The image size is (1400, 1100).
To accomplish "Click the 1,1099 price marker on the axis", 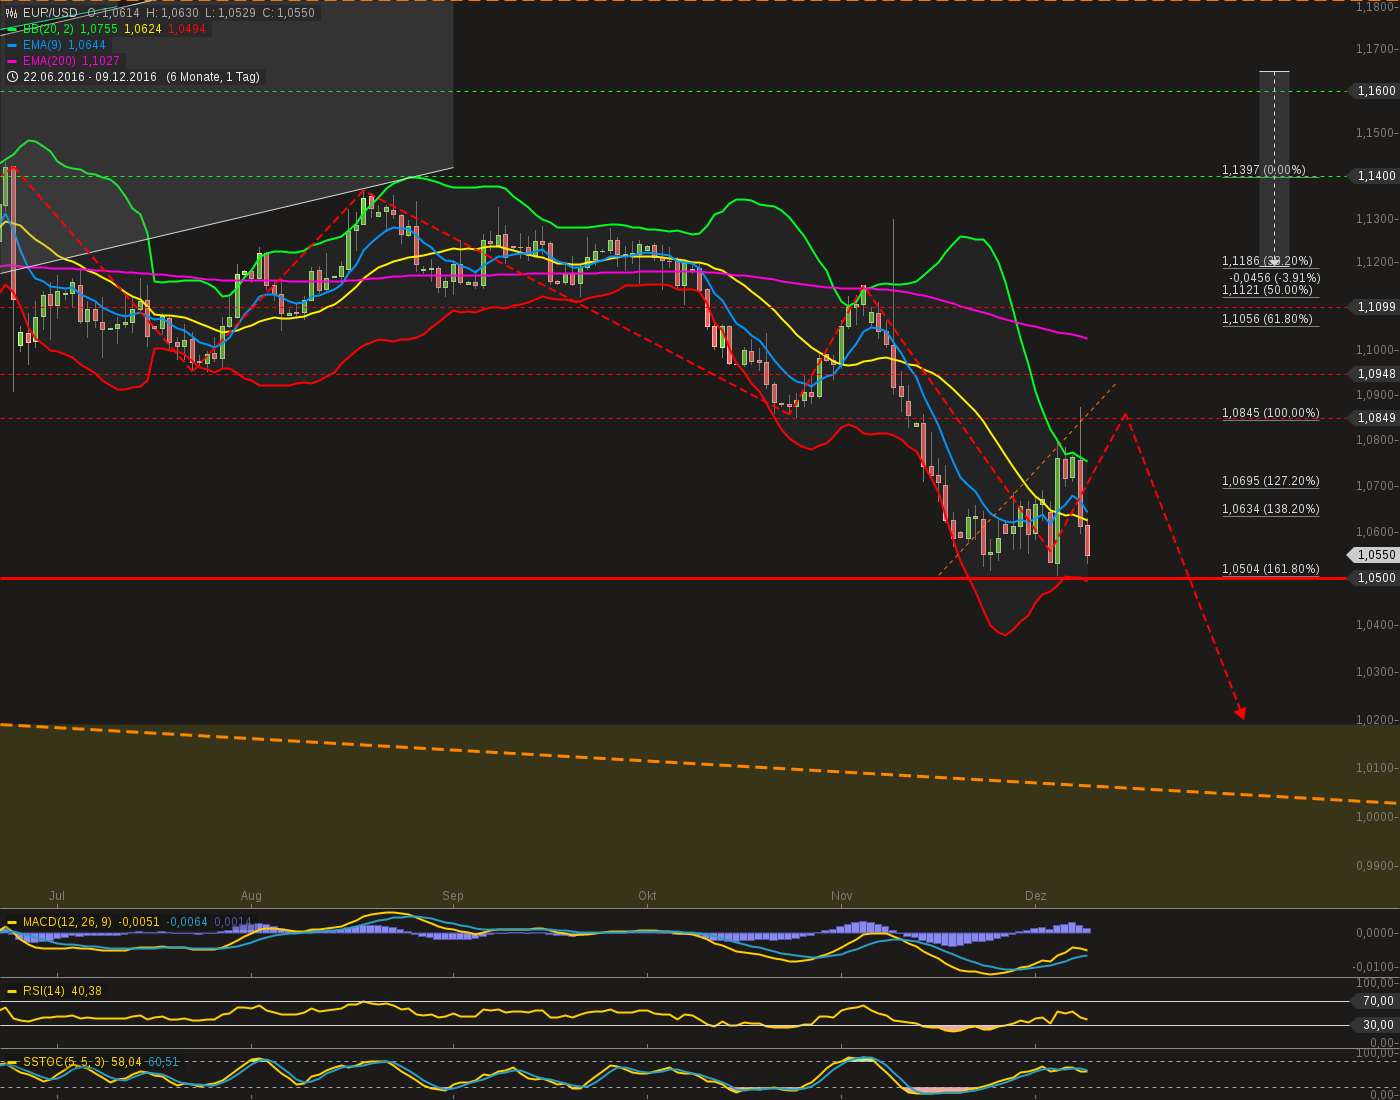I will coord(1376,307).
